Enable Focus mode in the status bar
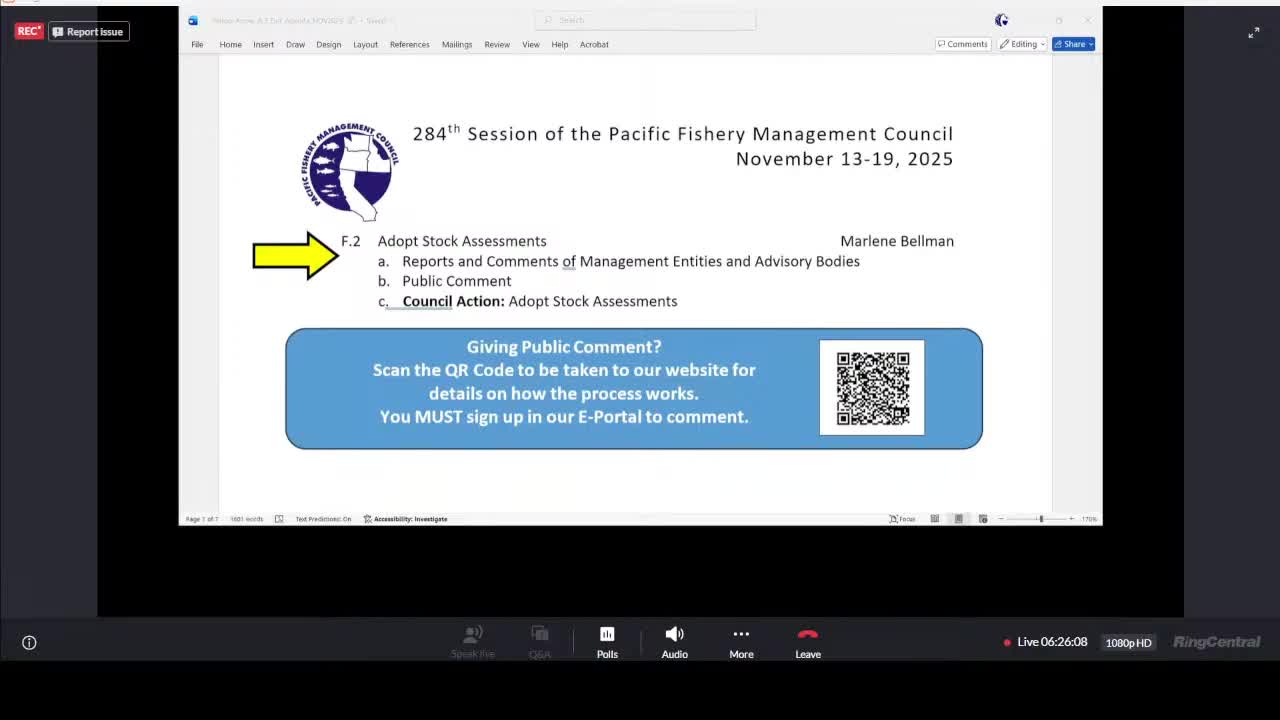The image size is (1280, 720). [x=901, y=518]
